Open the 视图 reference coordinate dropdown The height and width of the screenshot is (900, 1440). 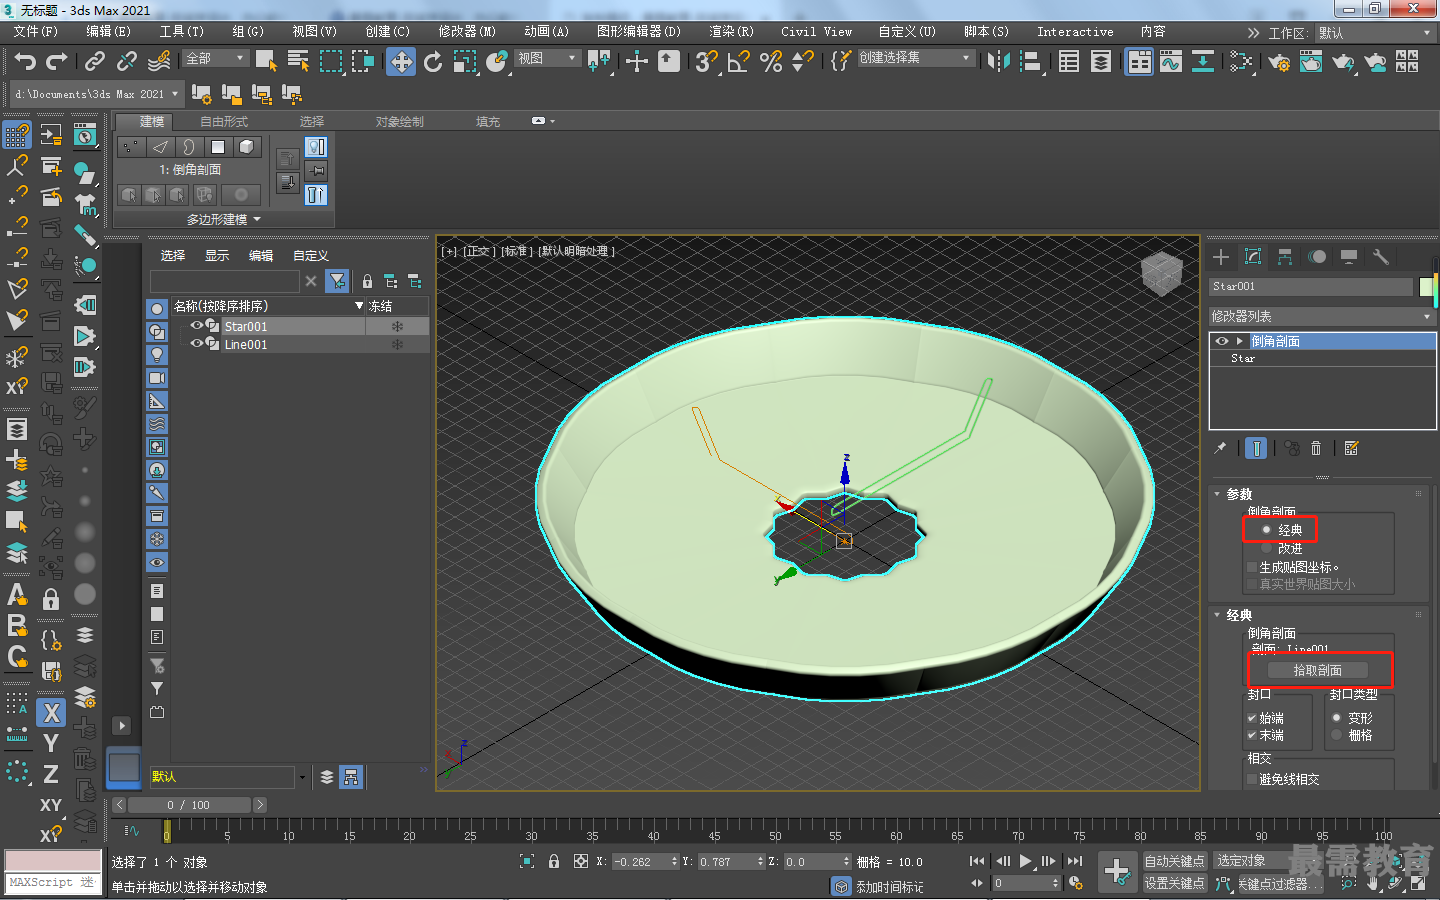click(x=547, y=58)
